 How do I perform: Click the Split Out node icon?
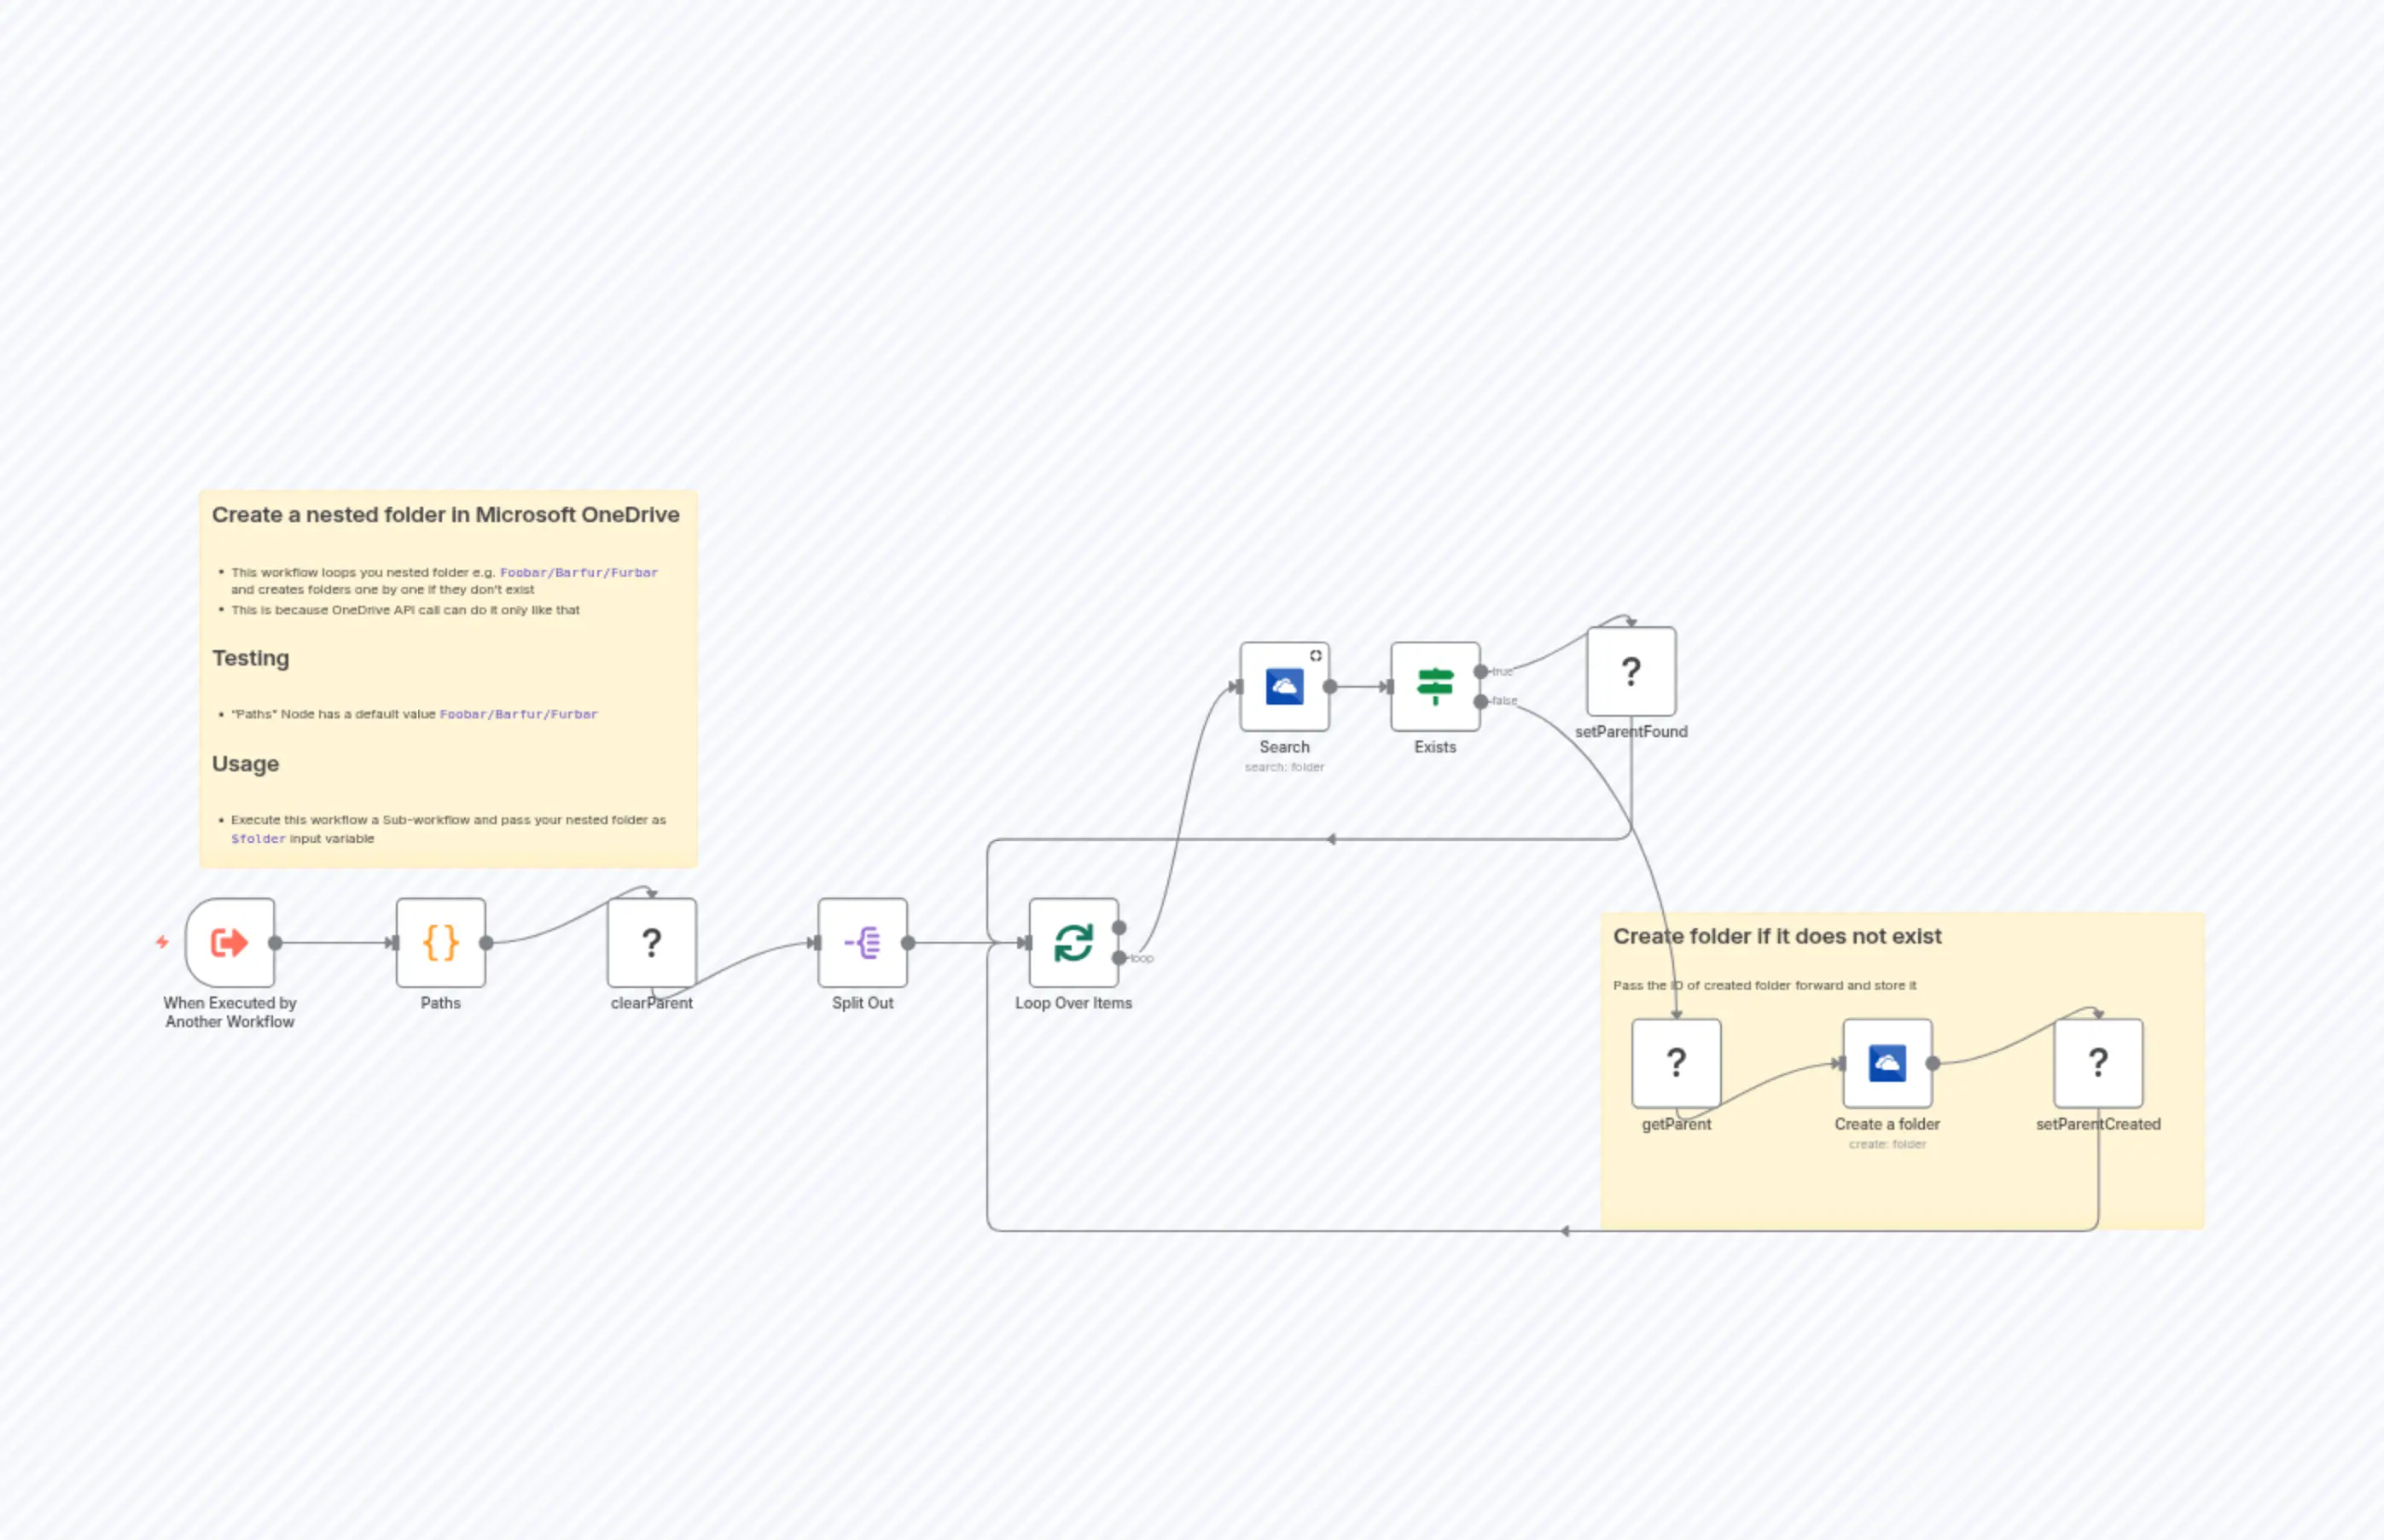click(x=862, y=941)
